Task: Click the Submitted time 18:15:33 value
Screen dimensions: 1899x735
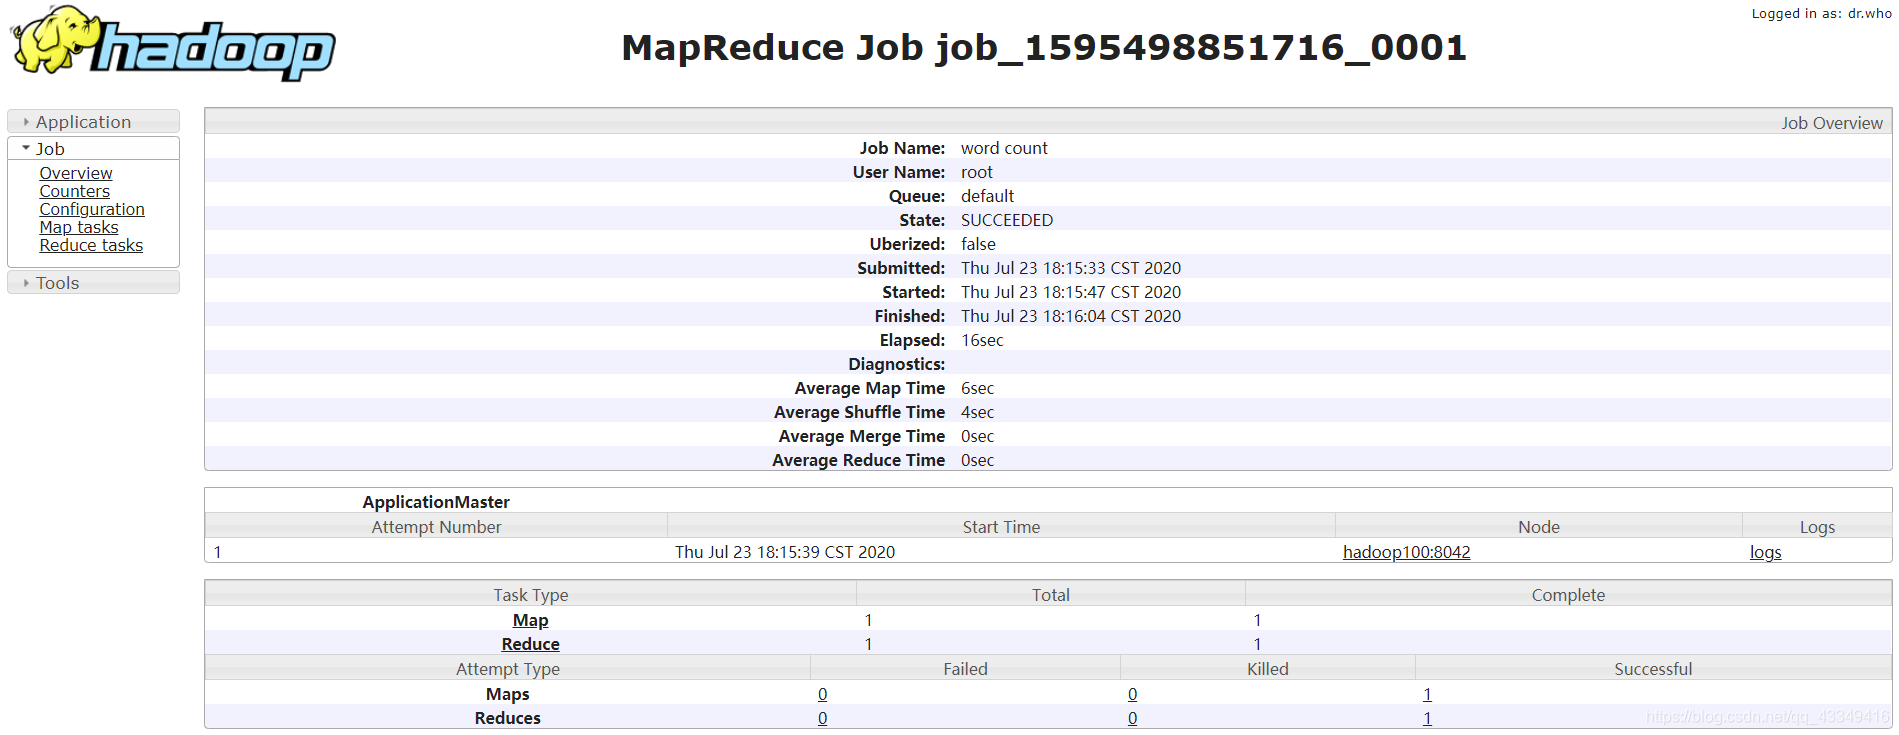Action: [x=1071, y=268]
